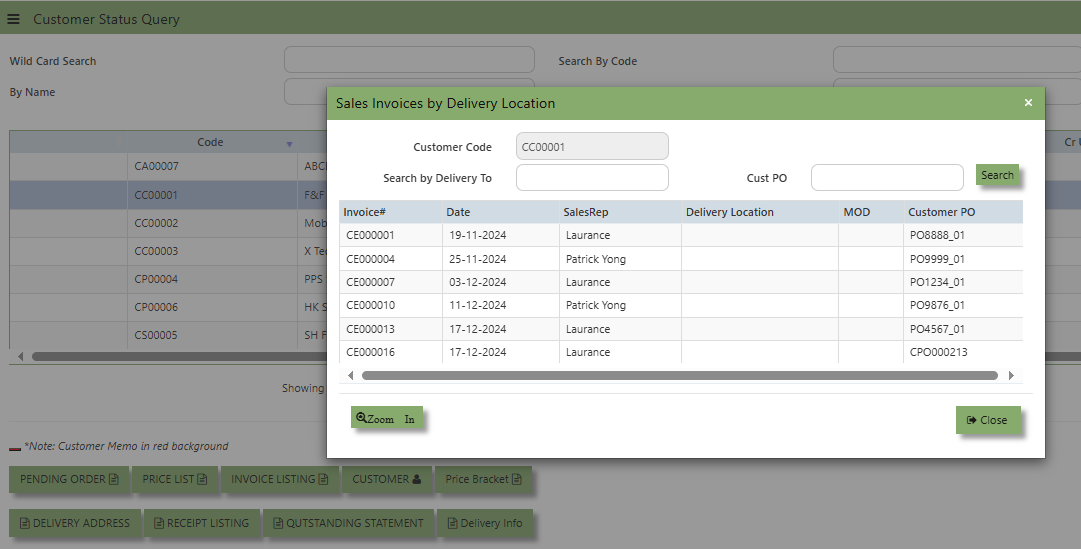This screenshot has width=1081, height=549.
Task: Click customer PO PO9999_01
Action: coord(937,259)
